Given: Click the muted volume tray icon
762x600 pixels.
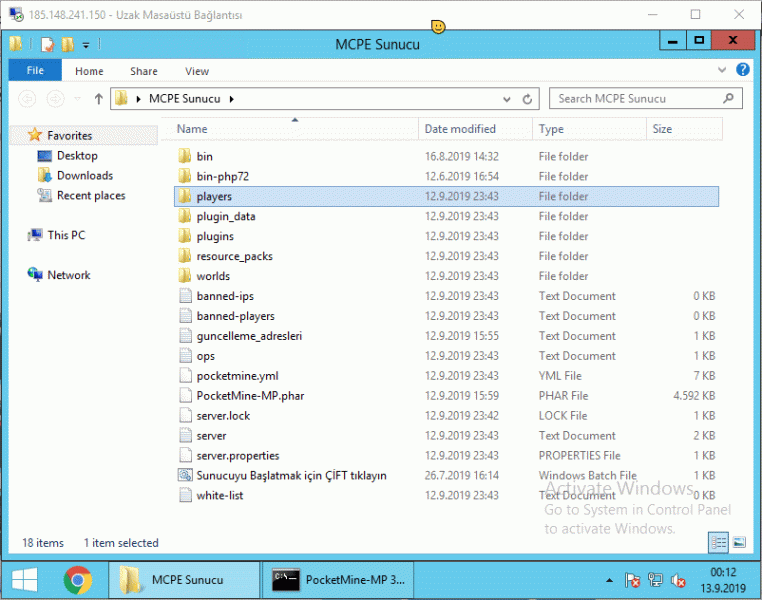Looking at the screenshot, I should (678, 580).
